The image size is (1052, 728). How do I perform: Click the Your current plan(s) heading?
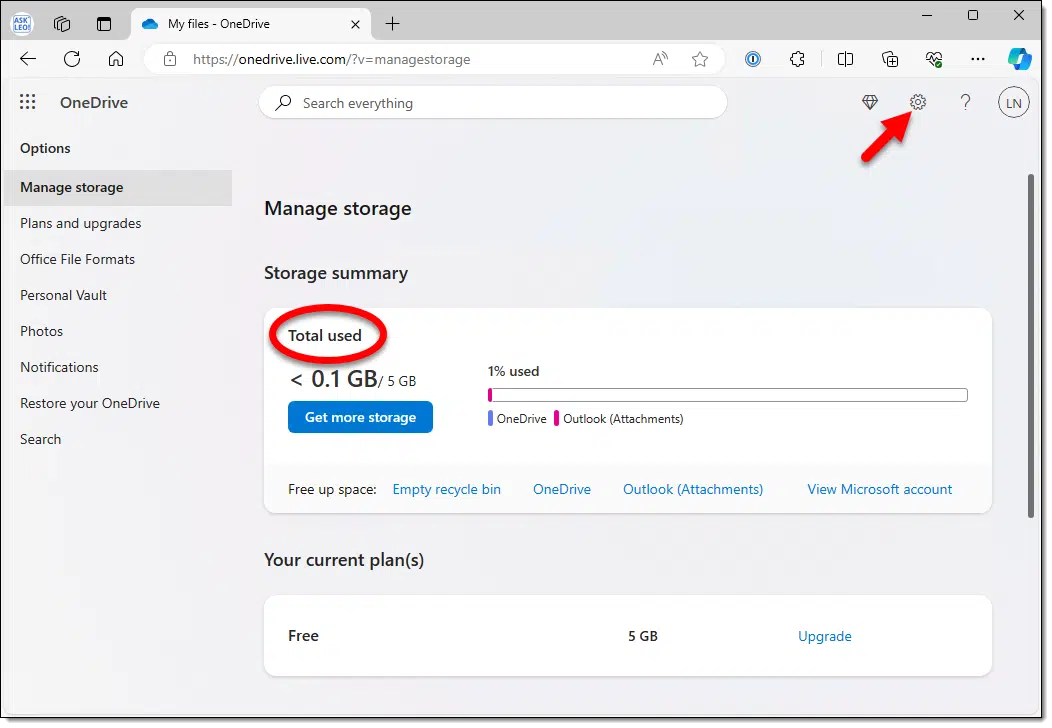point(344,560)
